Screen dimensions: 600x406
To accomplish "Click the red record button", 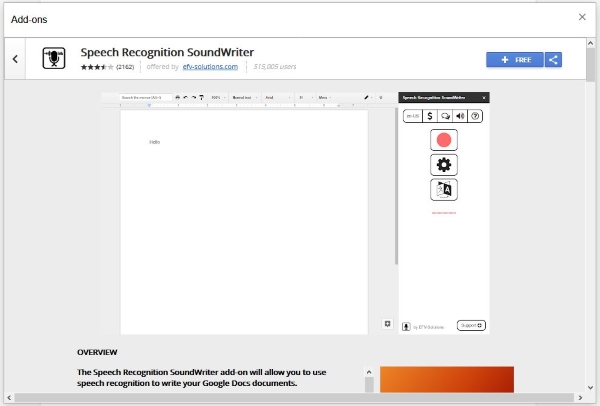I will pyautogui.click(x=444, y=139).
